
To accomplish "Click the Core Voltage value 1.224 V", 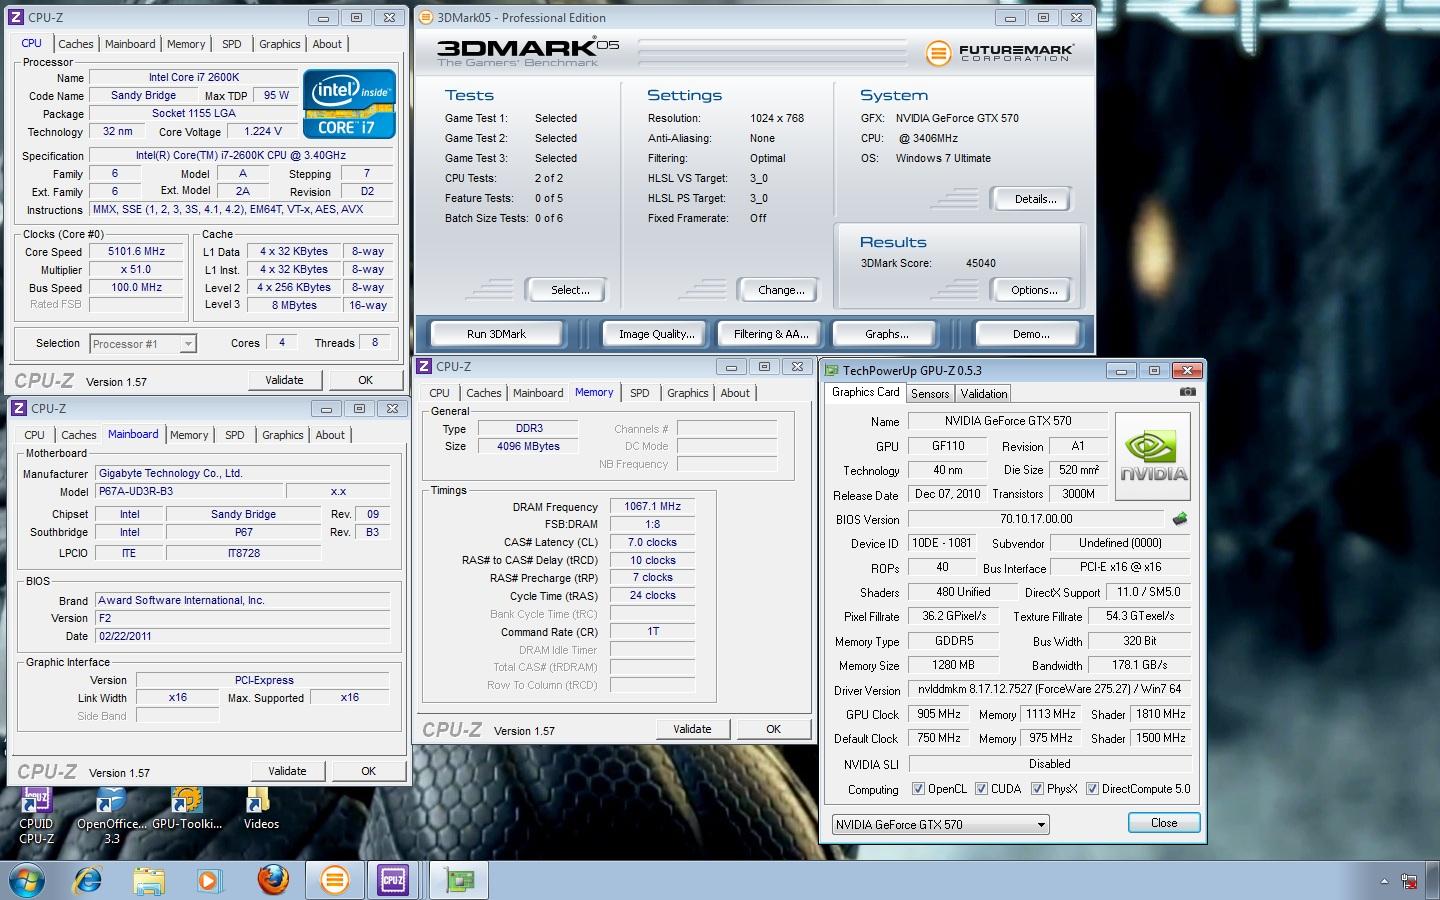I will [x=263, y=131].
